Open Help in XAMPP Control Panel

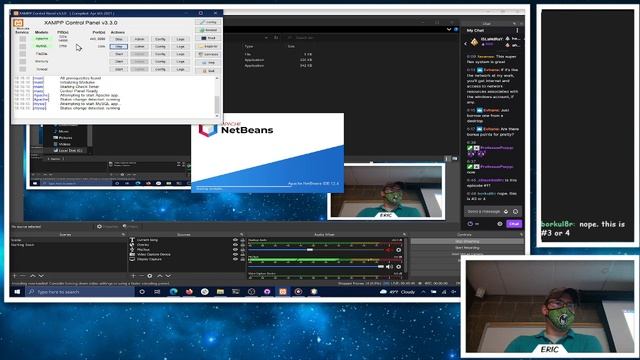[x=209, y=63]
